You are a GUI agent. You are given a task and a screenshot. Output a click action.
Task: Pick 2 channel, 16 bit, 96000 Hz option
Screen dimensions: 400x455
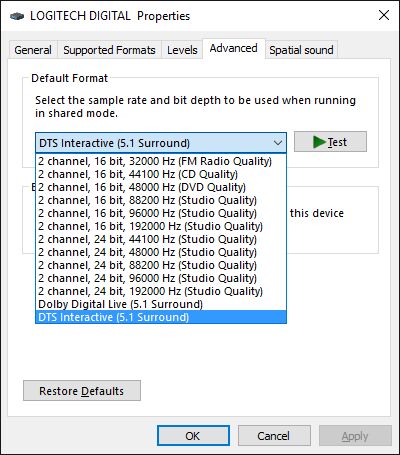(161, 213)
